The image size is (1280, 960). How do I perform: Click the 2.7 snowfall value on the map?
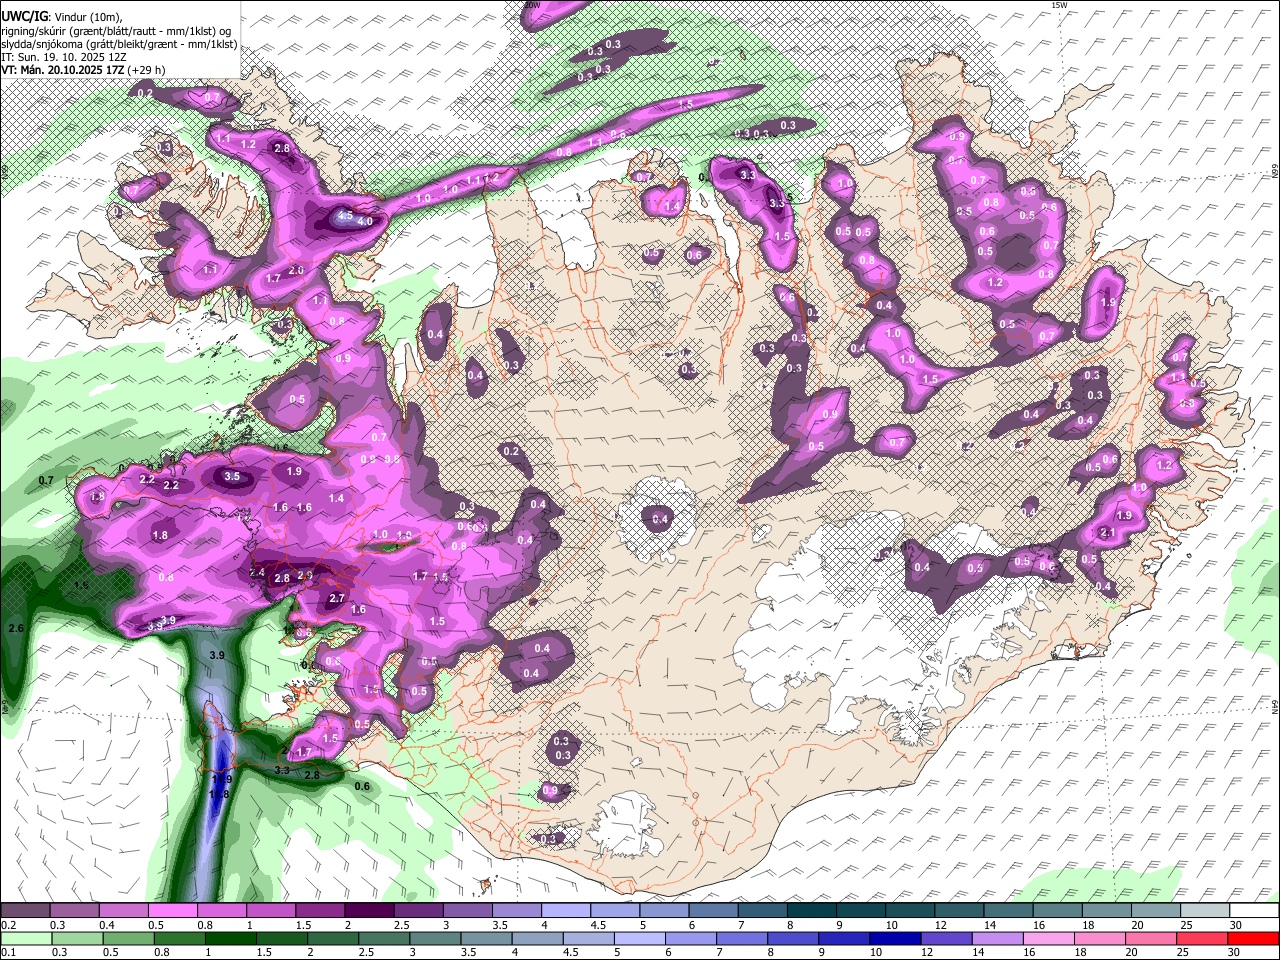(x=337, y=599)
